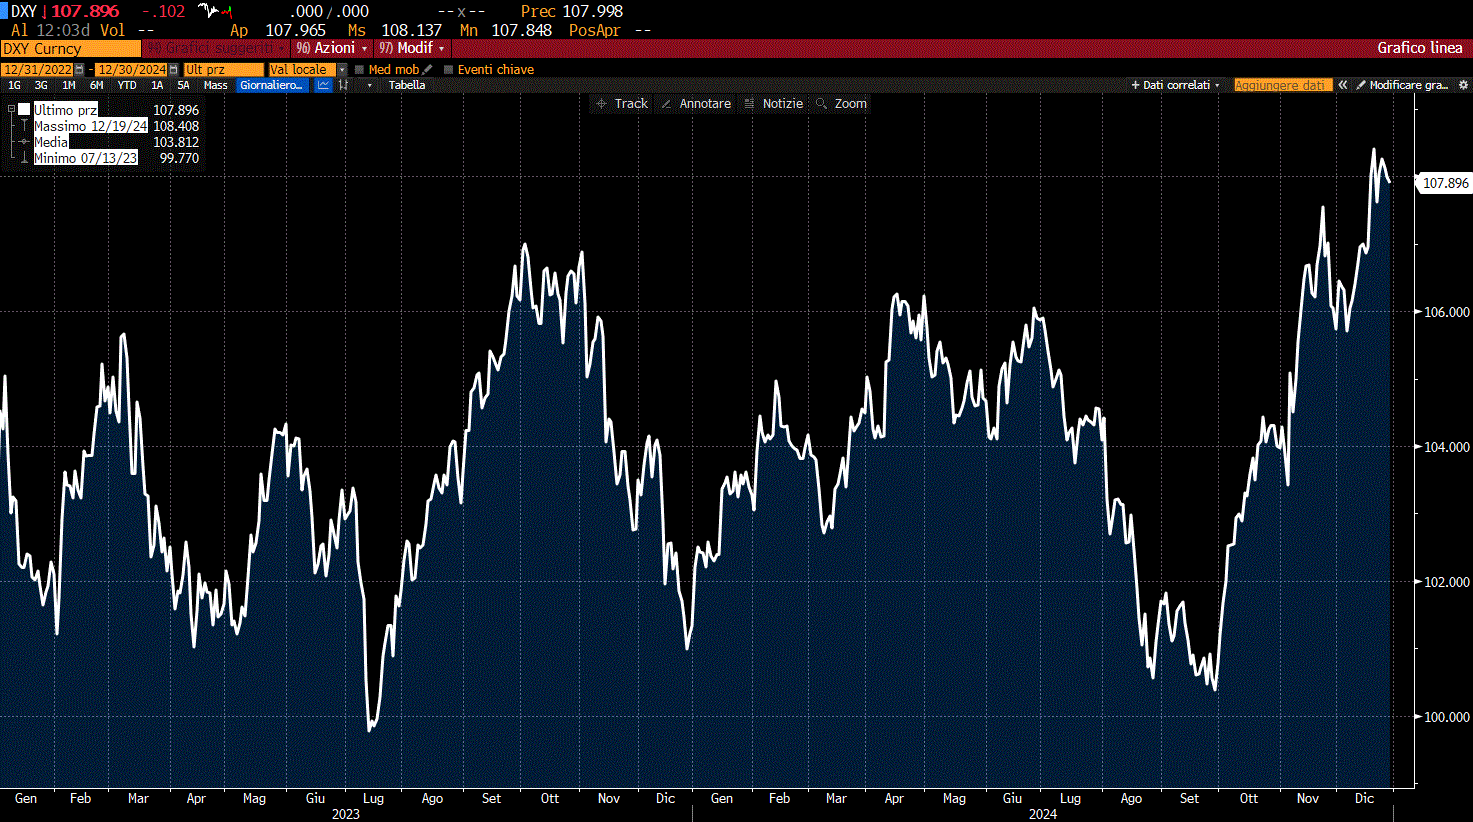Select the Mass maximum range tab
Viewport: 1473px width, 822px height.
pos(216,85)
